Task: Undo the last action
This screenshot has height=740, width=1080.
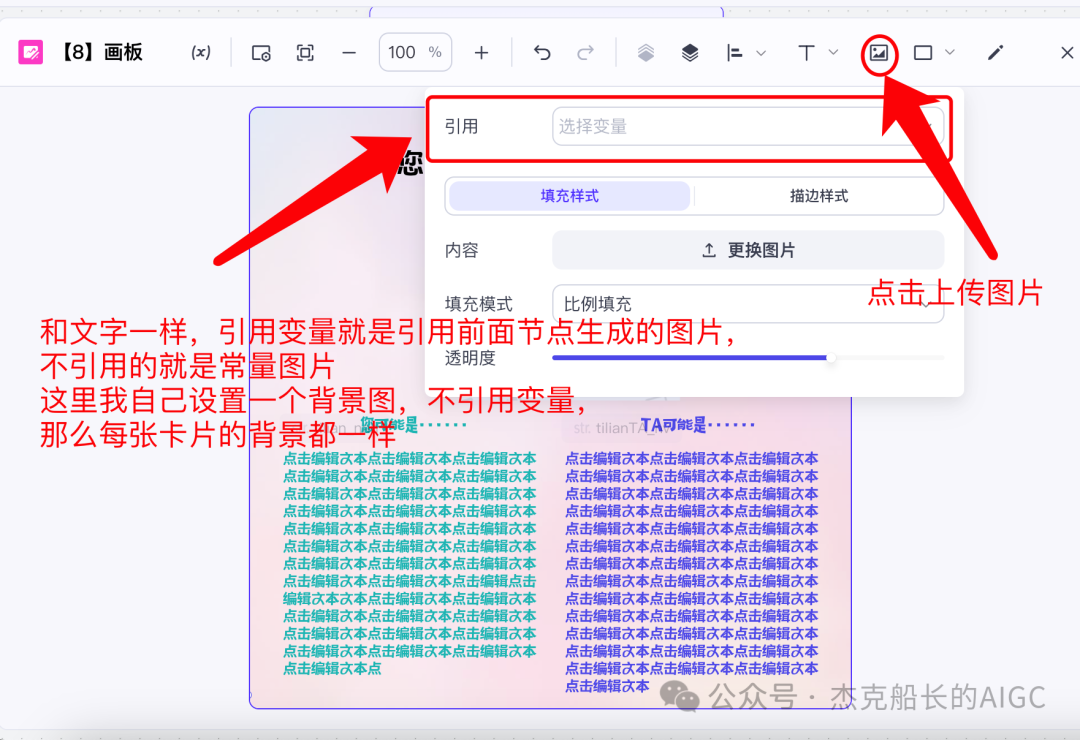Action: tap(542, 53)
